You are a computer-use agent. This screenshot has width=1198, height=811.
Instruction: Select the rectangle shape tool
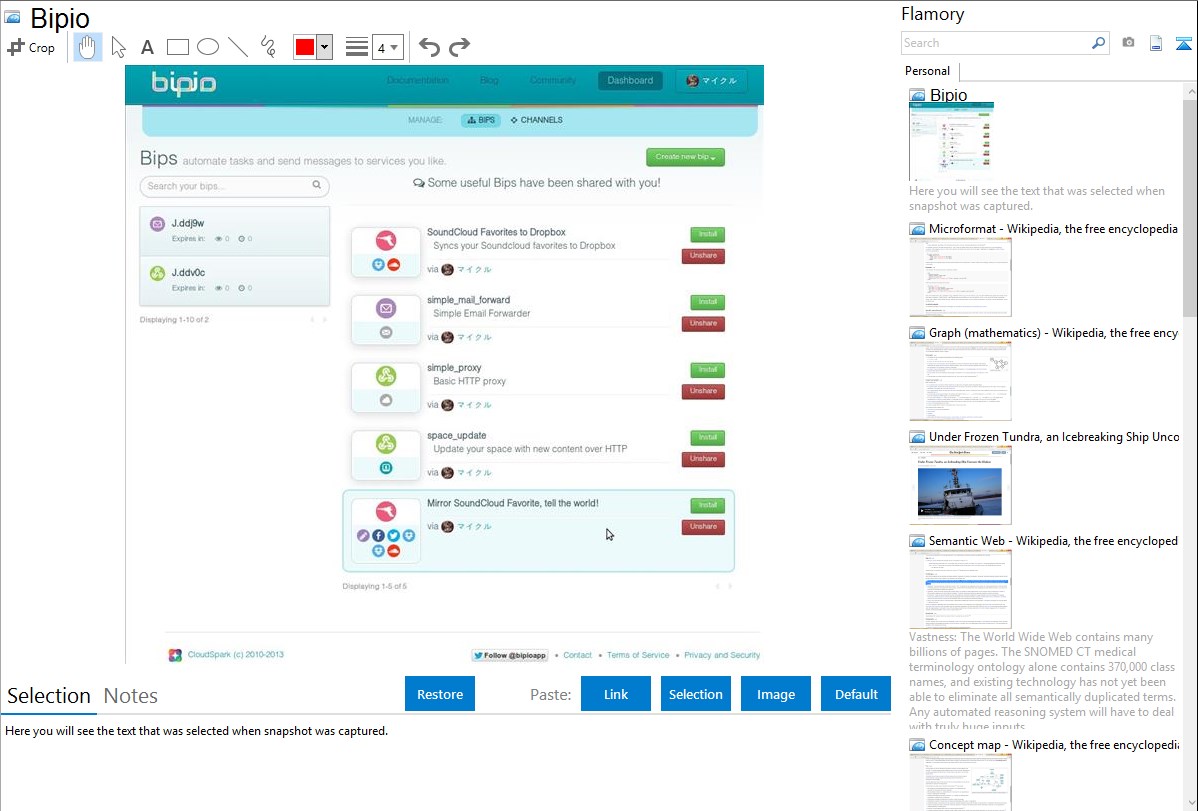[177, 47]
